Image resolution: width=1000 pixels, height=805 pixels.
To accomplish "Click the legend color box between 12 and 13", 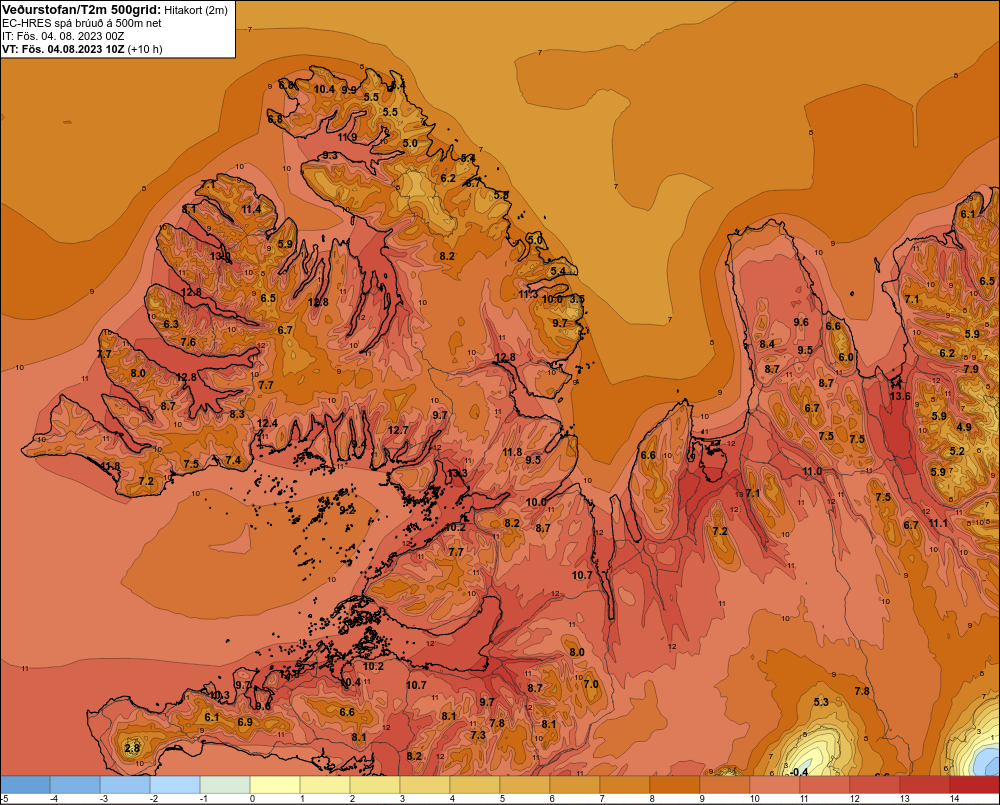I will (875, 784).
